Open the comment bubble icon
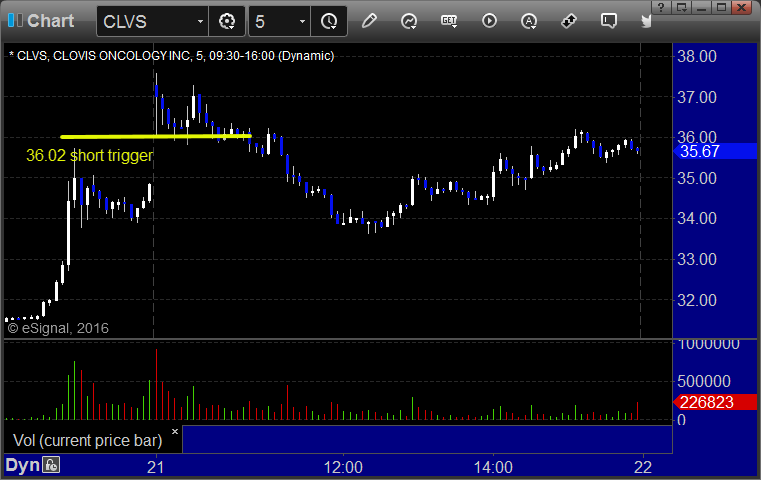Viewport: 761px width, 480px height. point(609,21)
